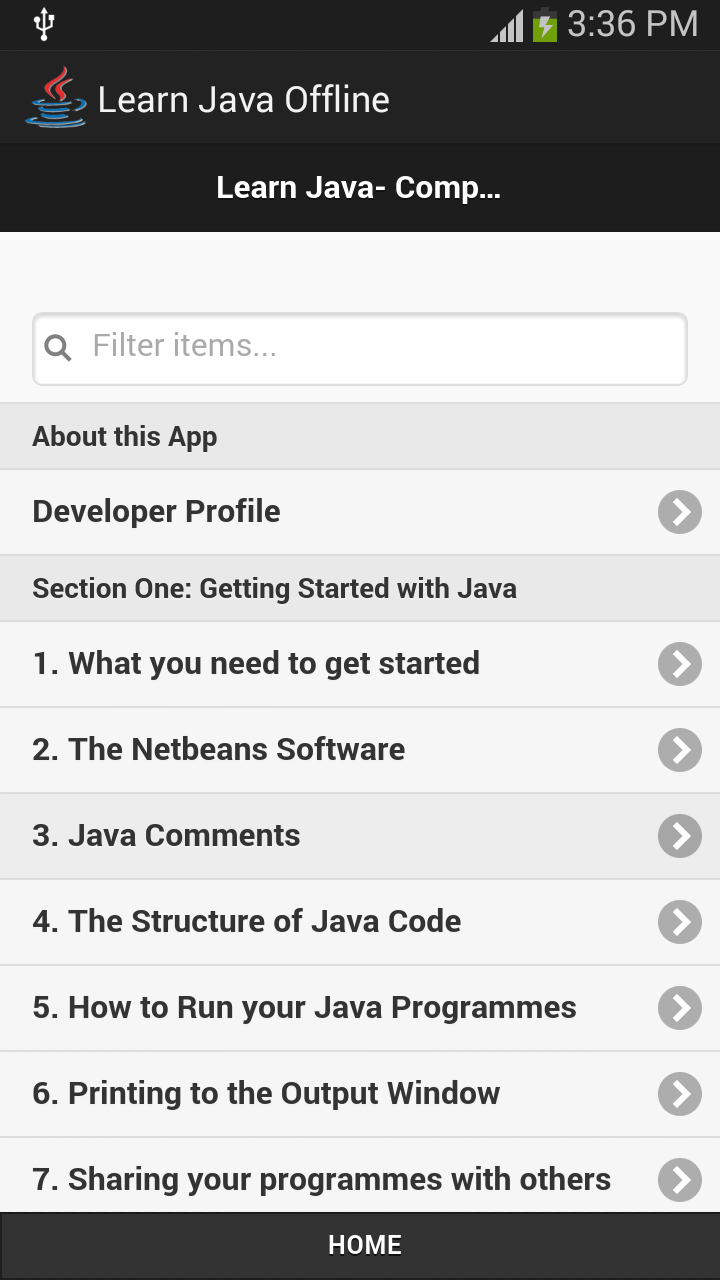Open 4. The Structure of Java Code
Viewport: 720px width, 1280px height.
click(360, 922)
